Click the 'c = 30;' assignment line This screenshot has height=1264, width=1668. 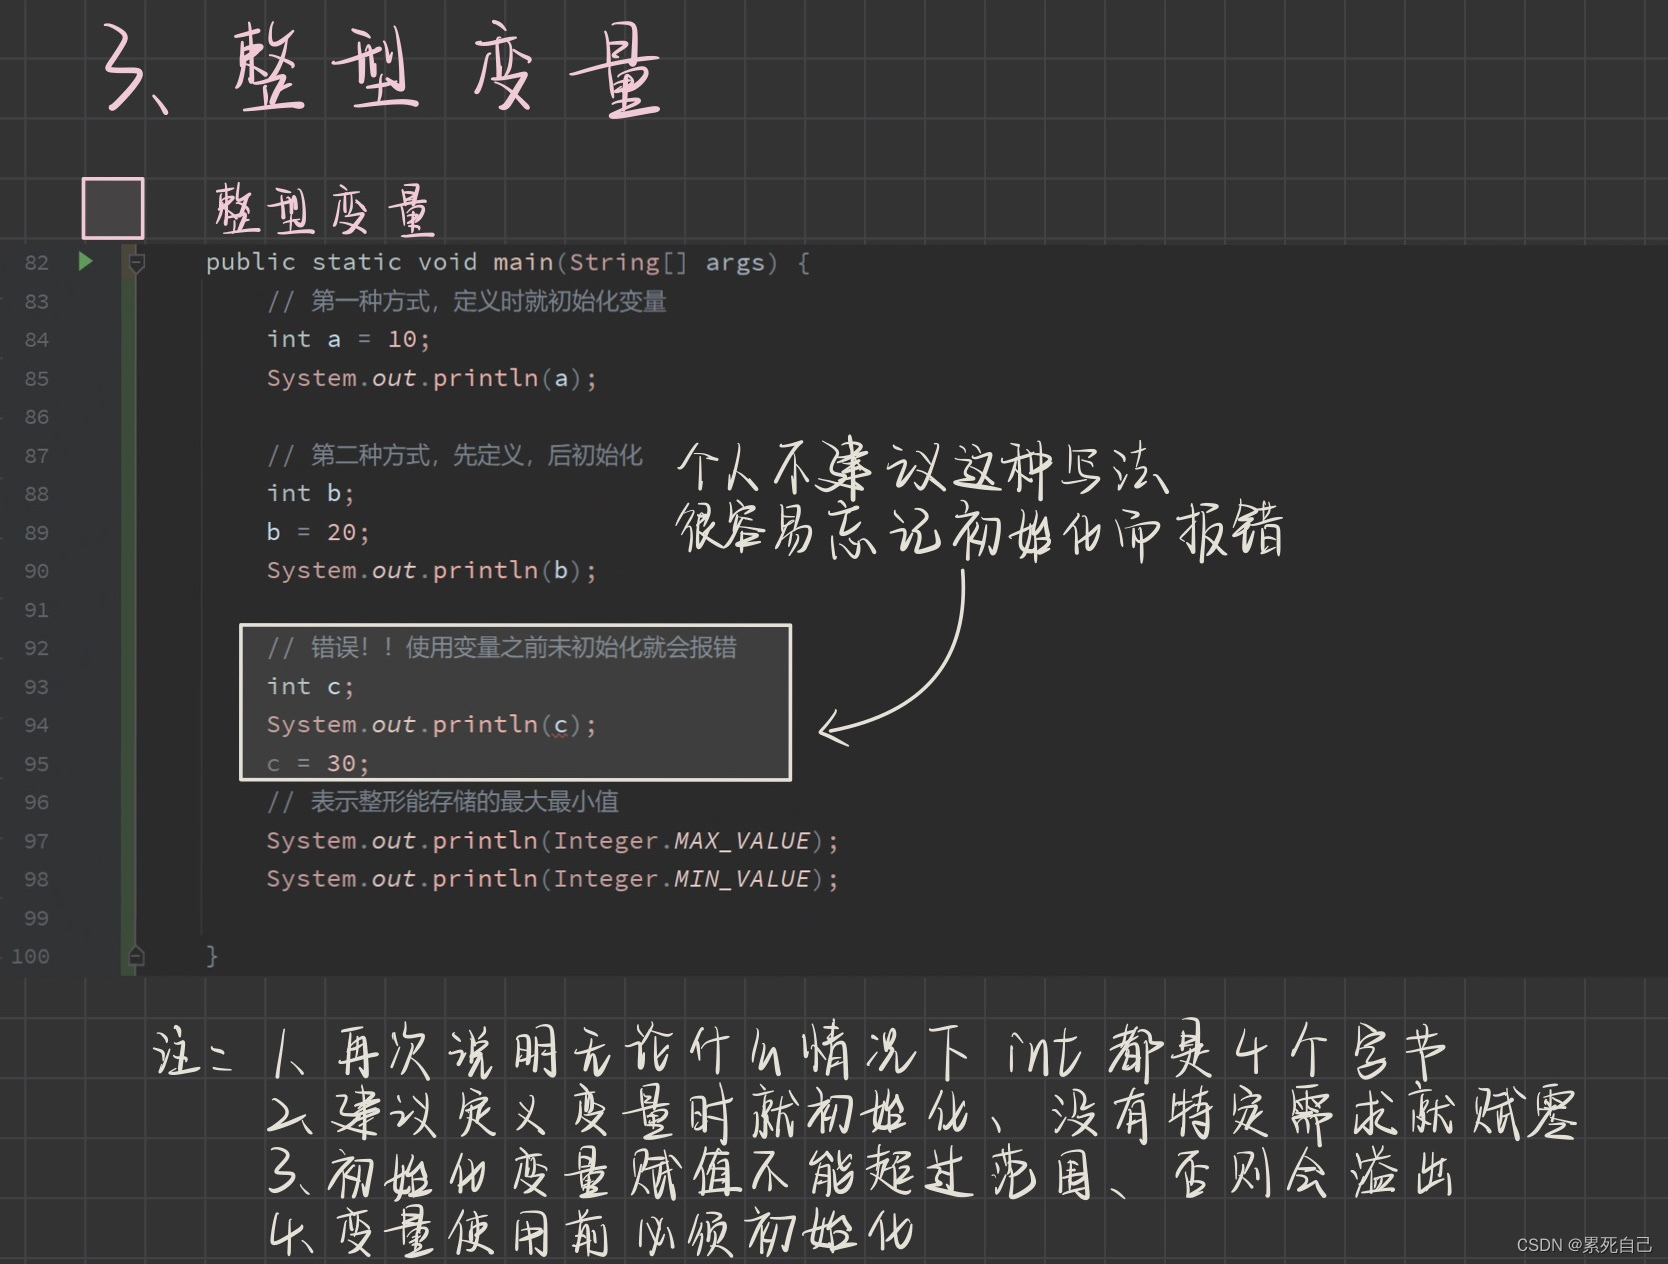tap(318, 764)
